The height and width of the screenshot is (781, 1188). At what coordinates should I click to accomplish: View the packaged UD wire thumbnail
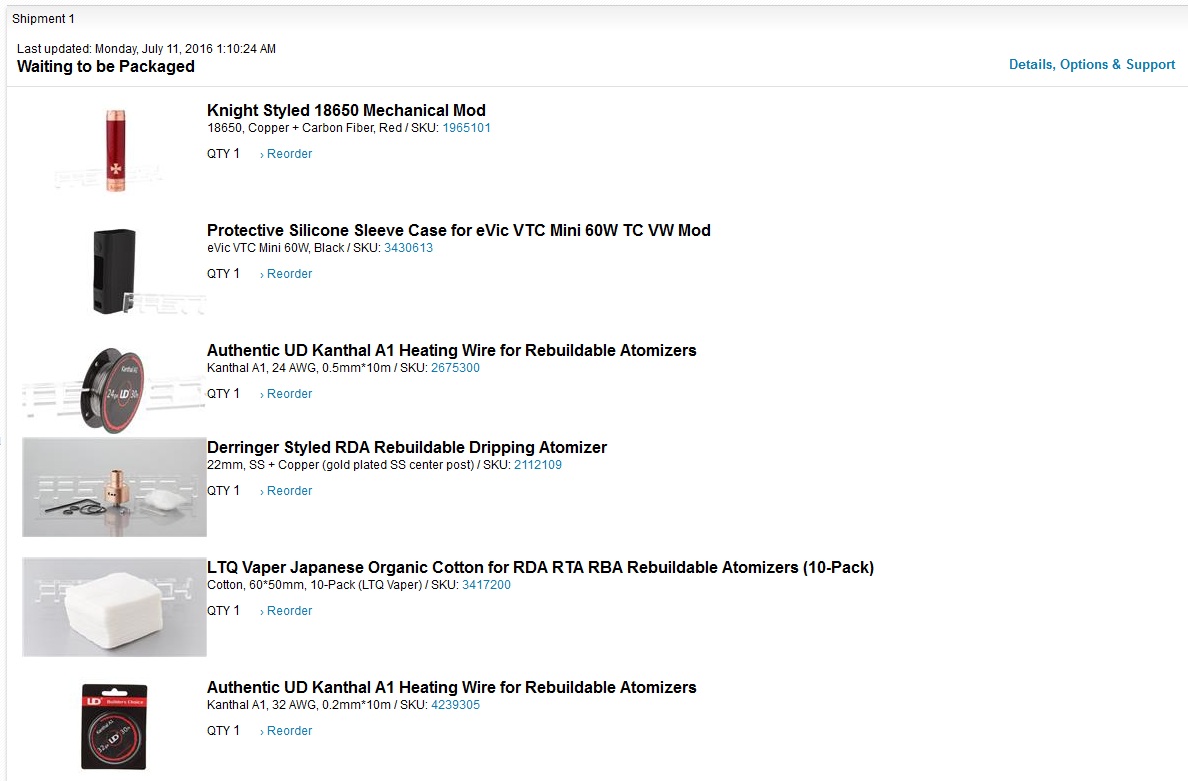pos(114,726)
